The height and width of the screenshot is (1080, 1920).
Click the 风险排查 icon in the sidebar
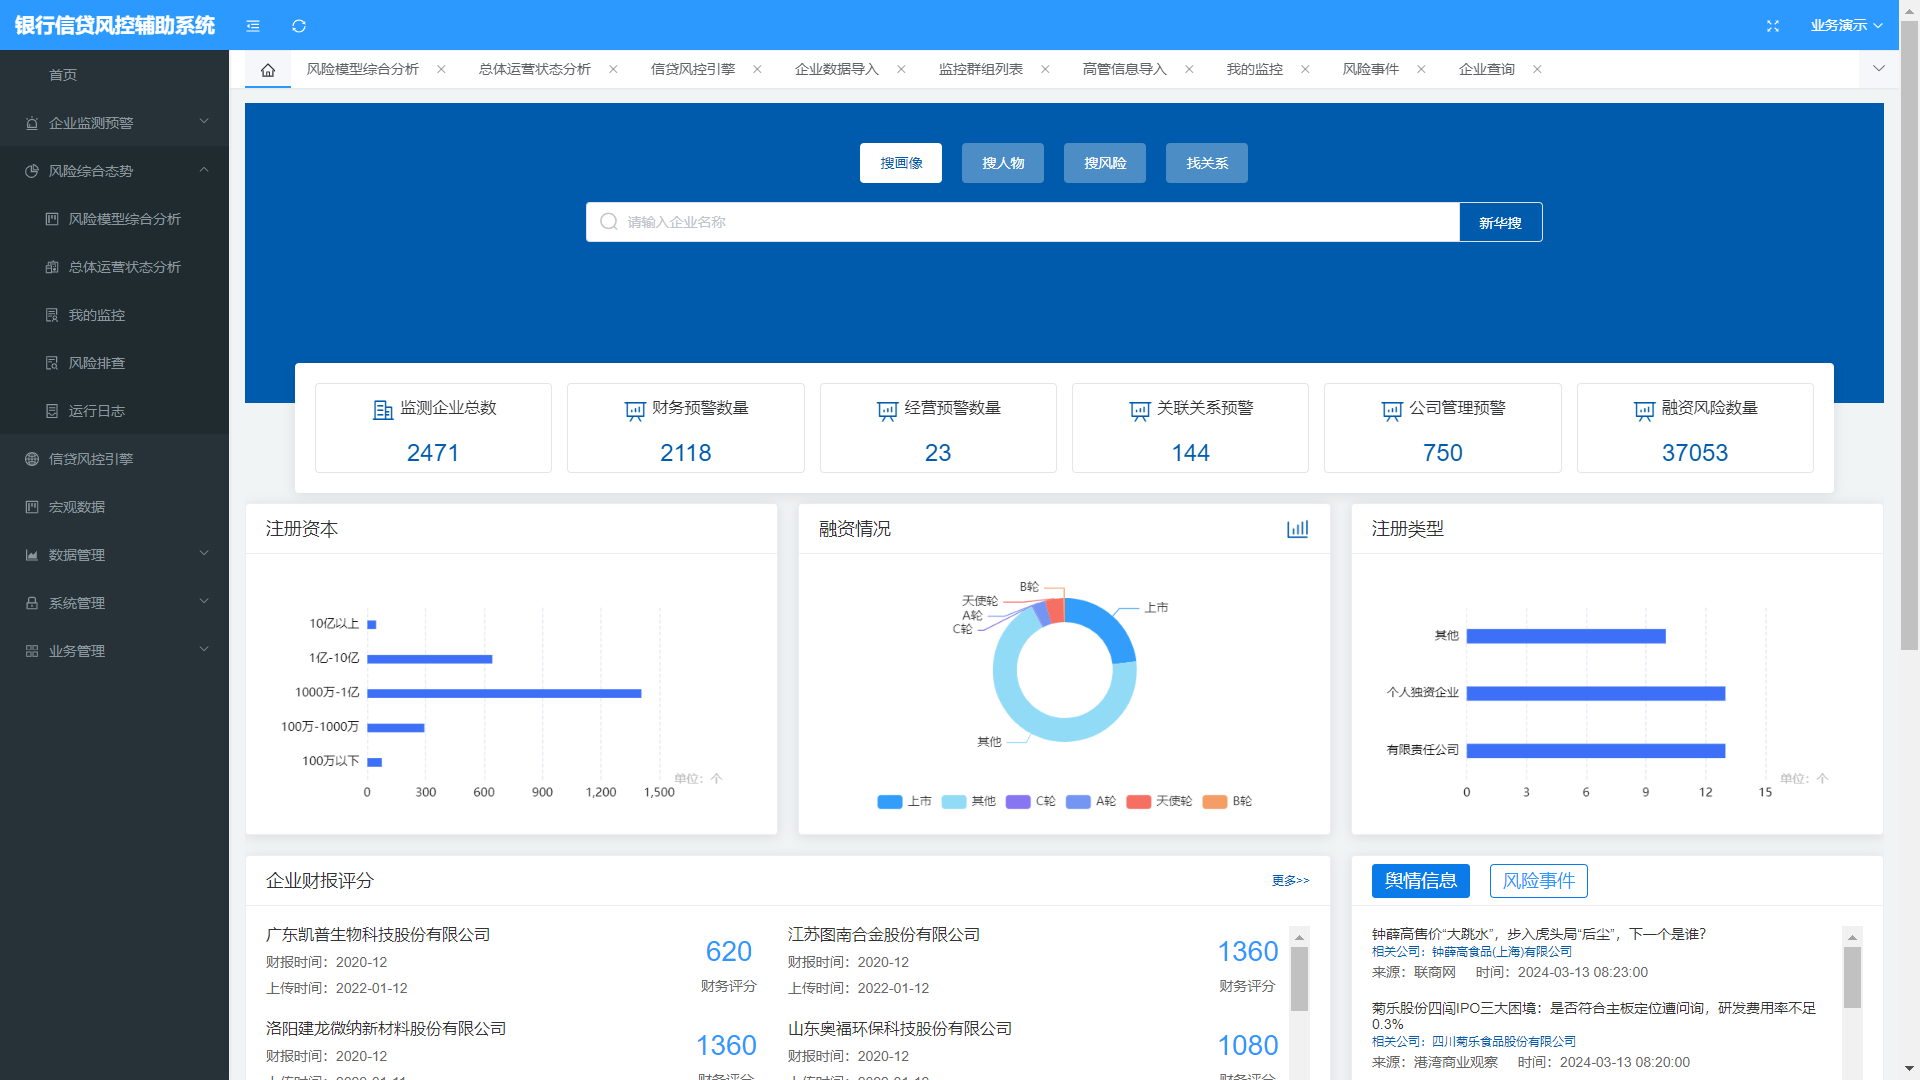click(52, 363)
